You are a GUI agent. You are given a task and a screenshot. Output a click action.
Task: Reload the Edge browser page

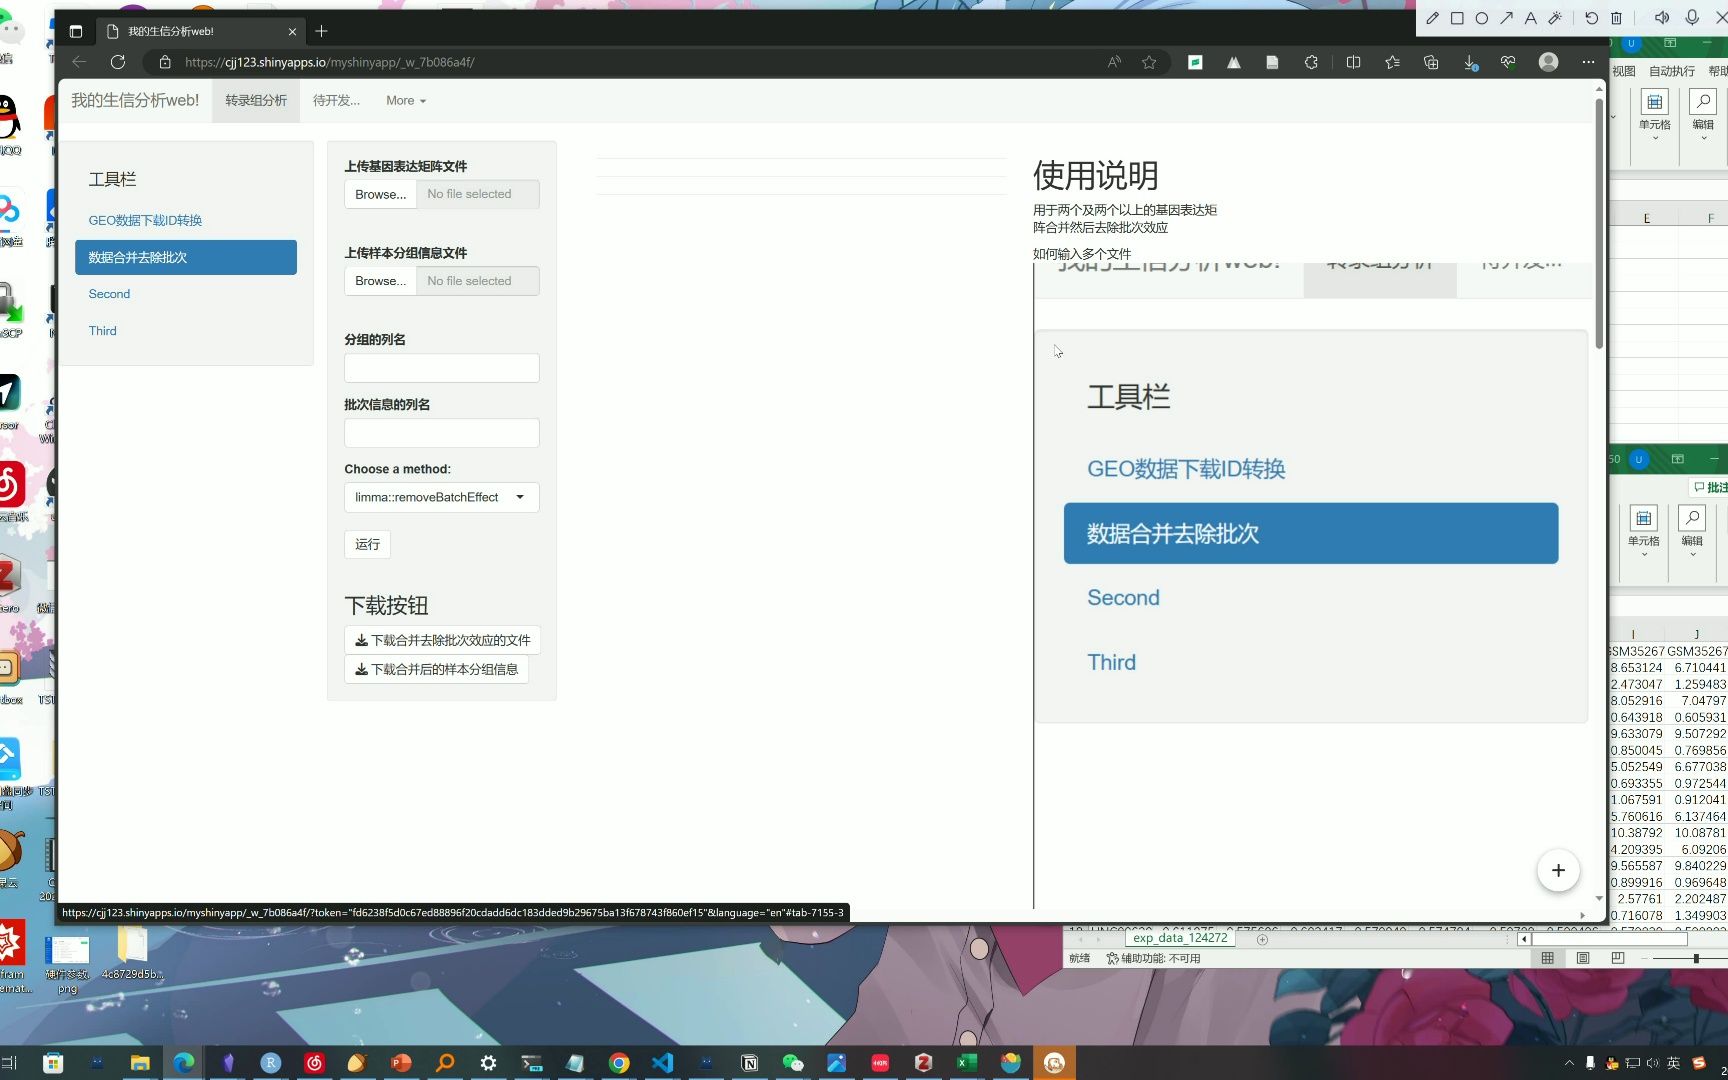[118, 62]
